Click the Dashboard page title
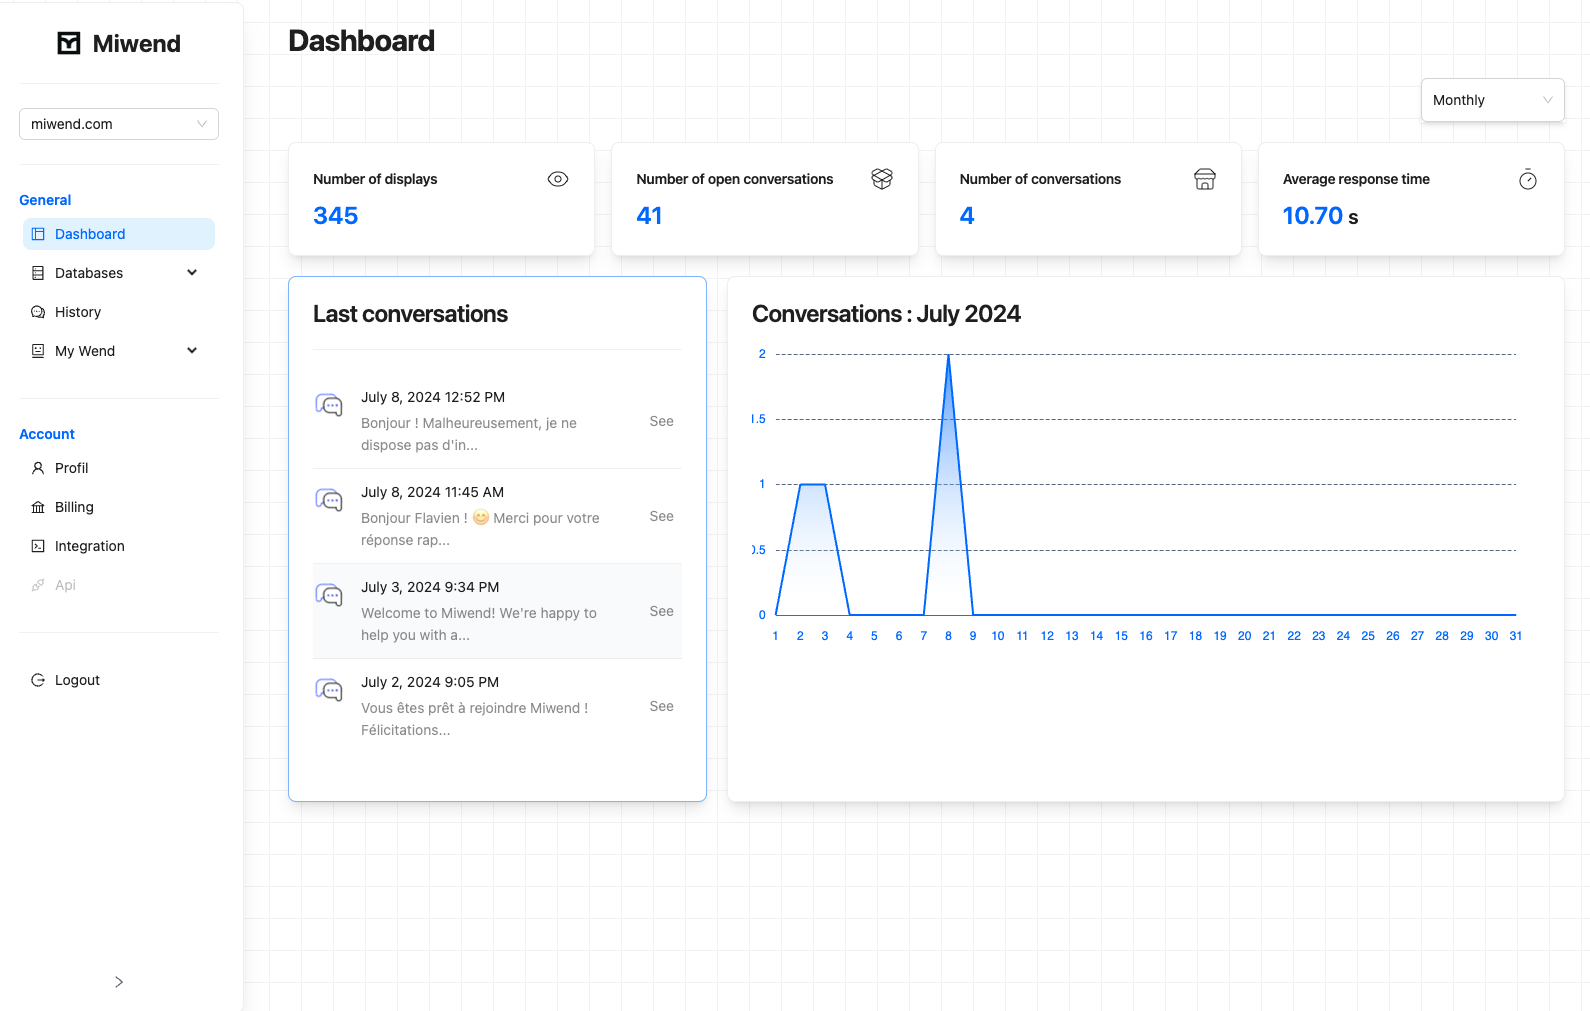Screen dimensions: 1590x1011 pos(361,41)
